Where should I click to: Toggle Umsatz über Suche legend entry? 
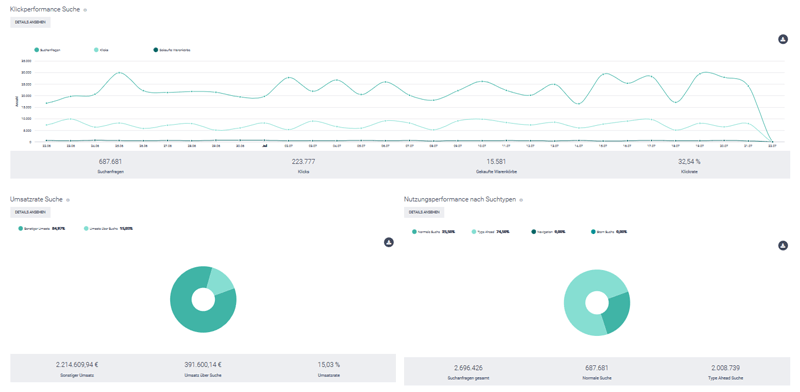108,229
